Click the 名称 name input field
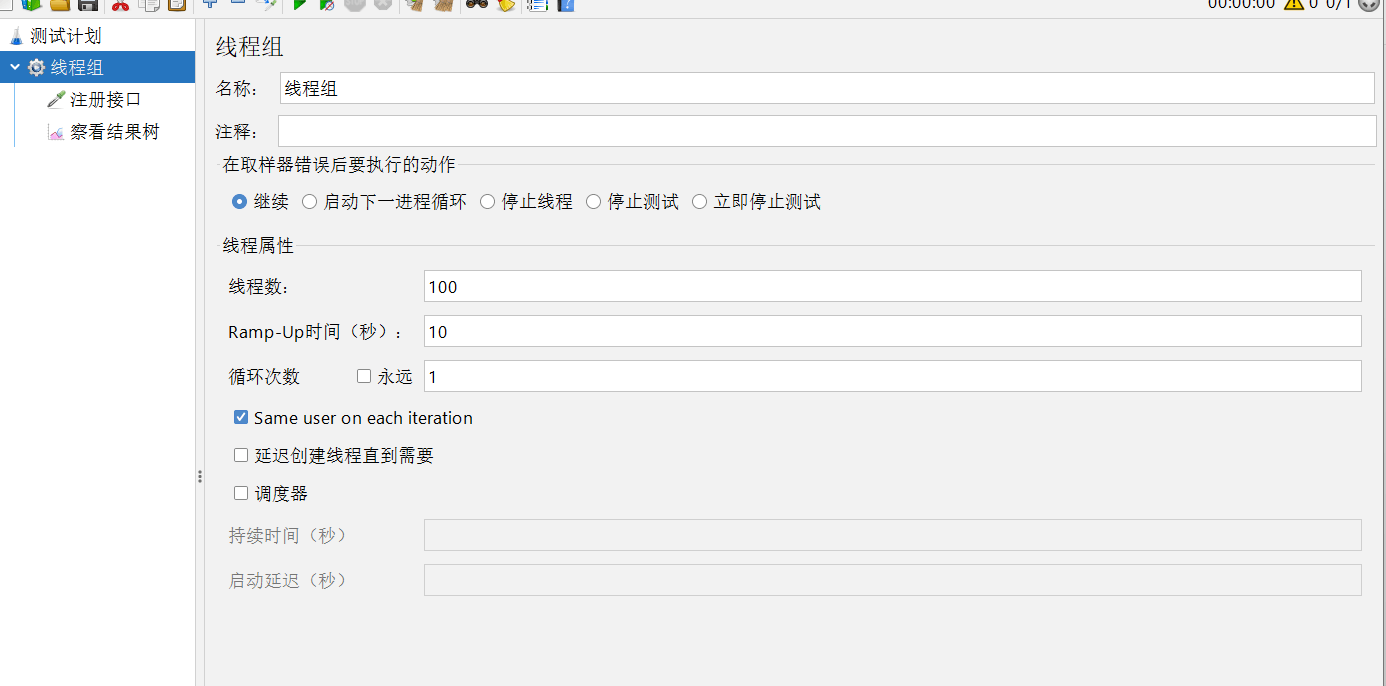The height and width of the screenshot is (686, 1386). (827, 88)
